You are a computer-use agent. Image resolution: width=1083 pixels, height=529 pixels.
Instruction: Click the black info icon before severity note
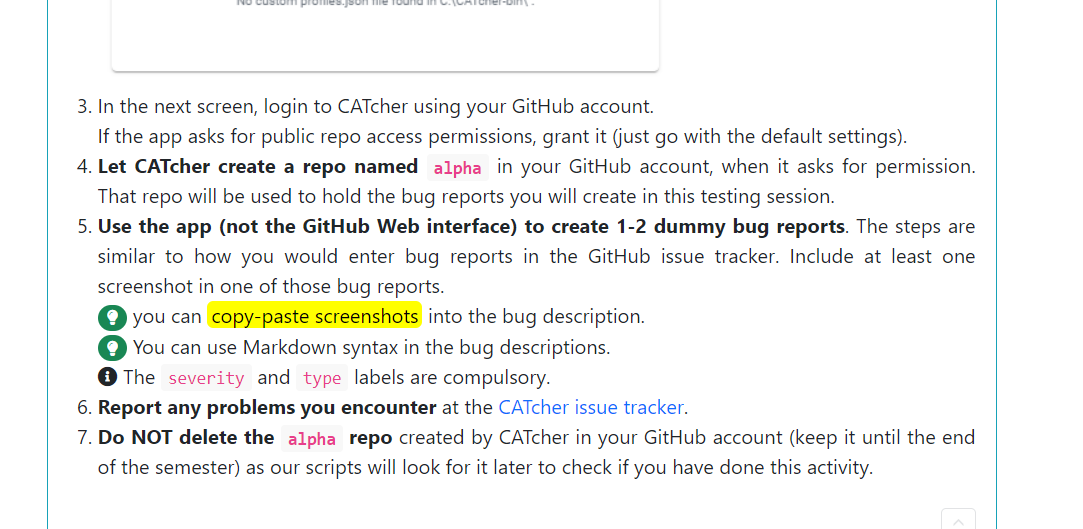click(x=107, y=377)
